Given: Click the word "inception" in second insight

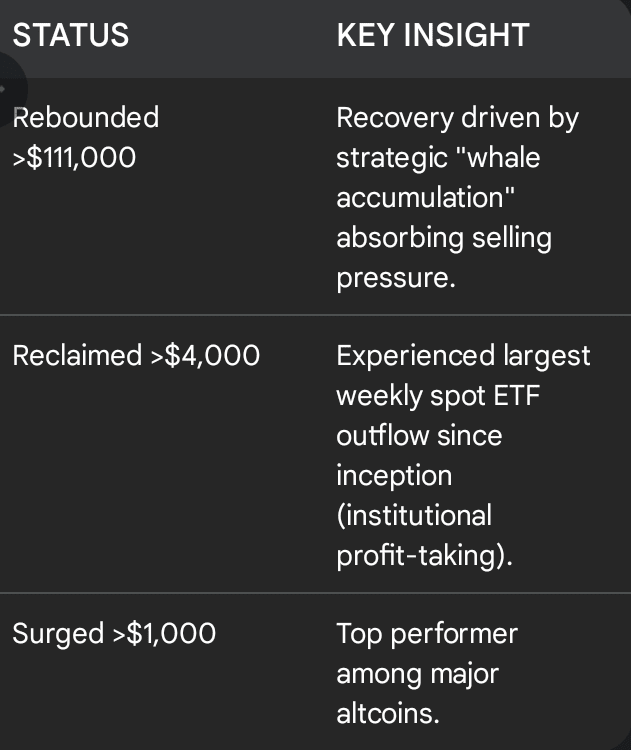Looking at the screenshot, I should click(x=393, y=475).
